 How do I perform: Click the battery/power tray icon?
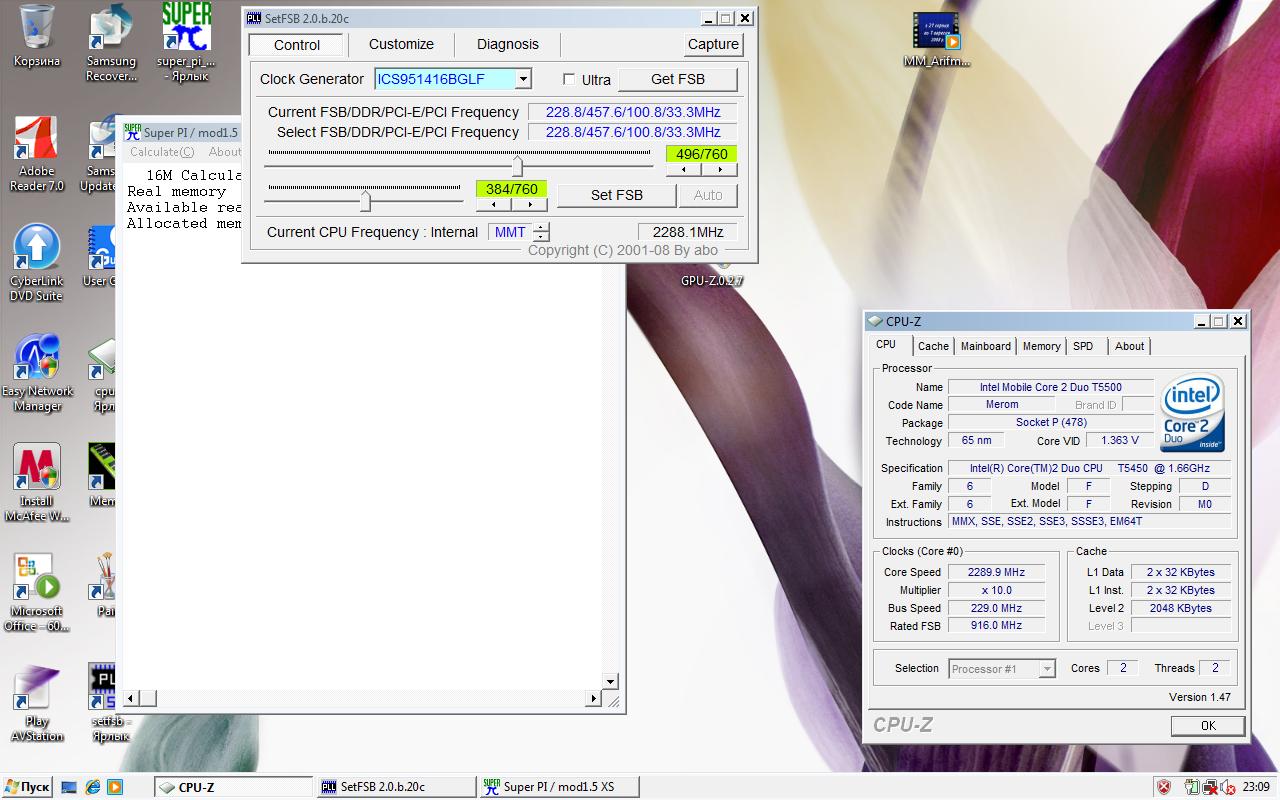pyautogui.click(x=1192, y=787)
